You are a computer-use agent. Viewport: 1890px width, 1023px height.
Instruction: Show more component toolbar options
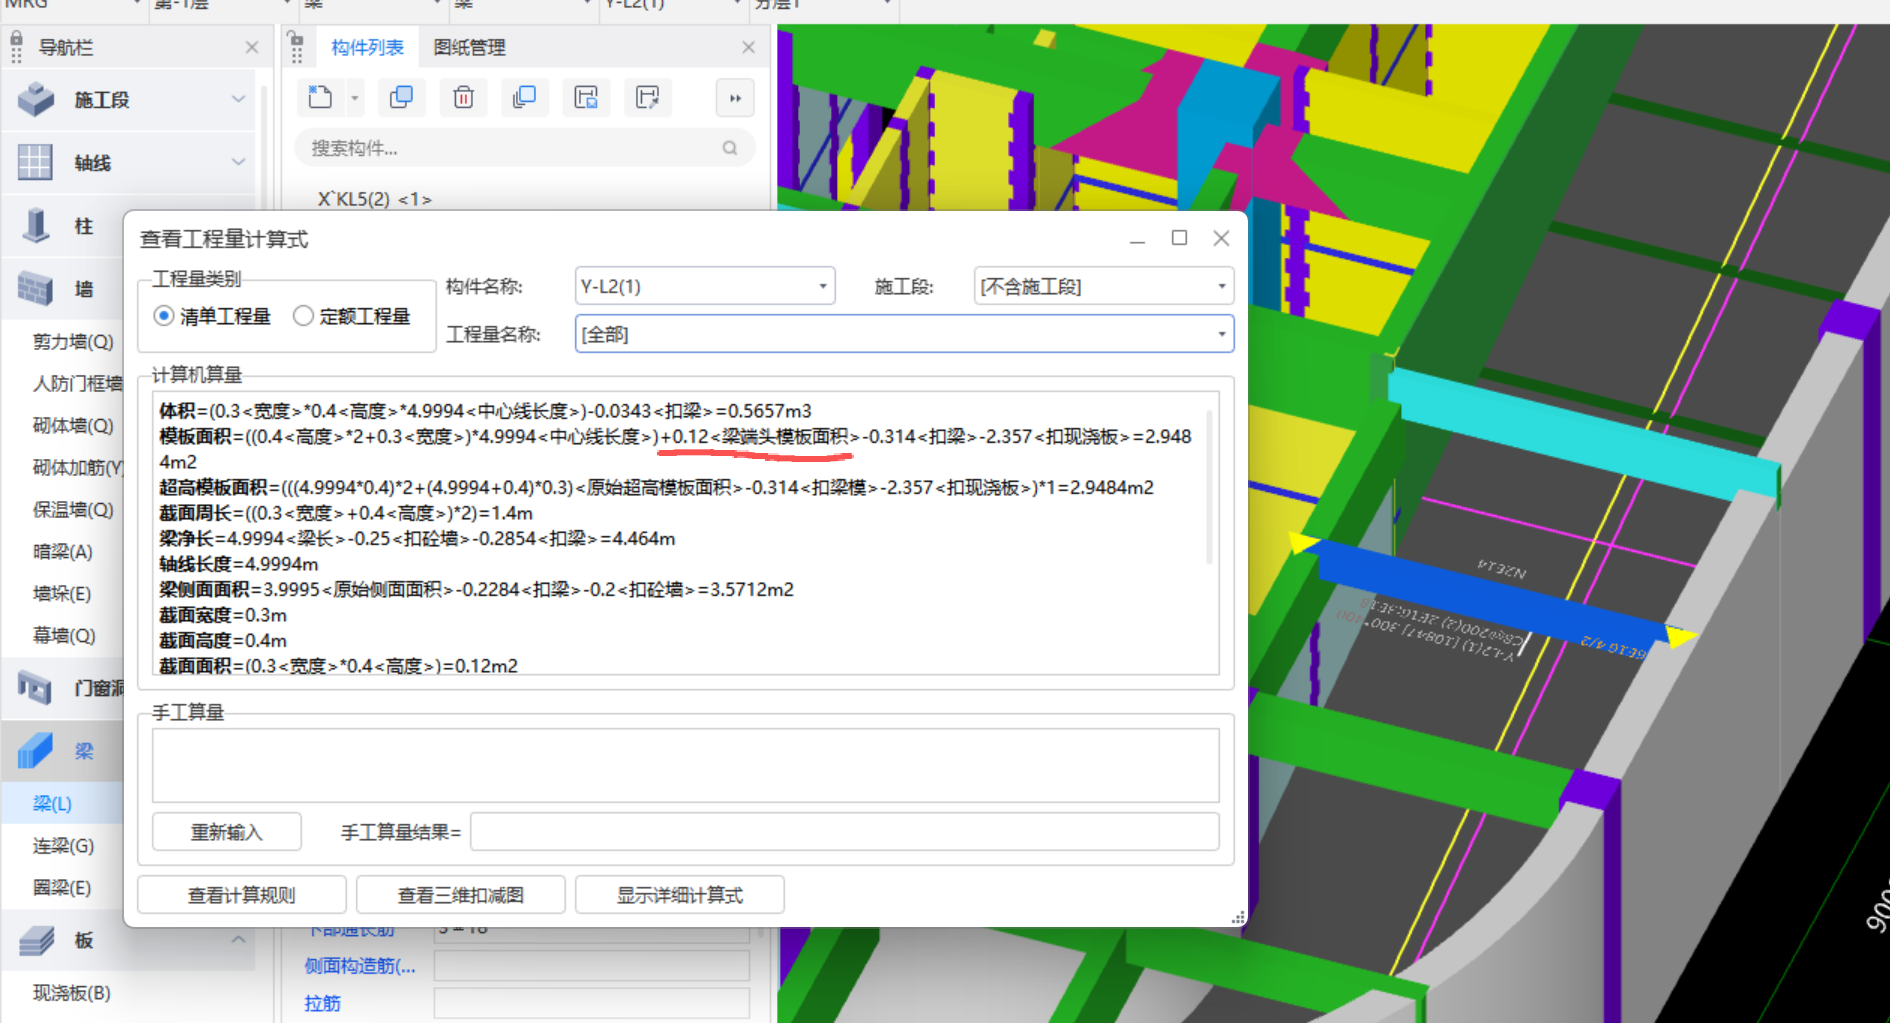(735, 98)
